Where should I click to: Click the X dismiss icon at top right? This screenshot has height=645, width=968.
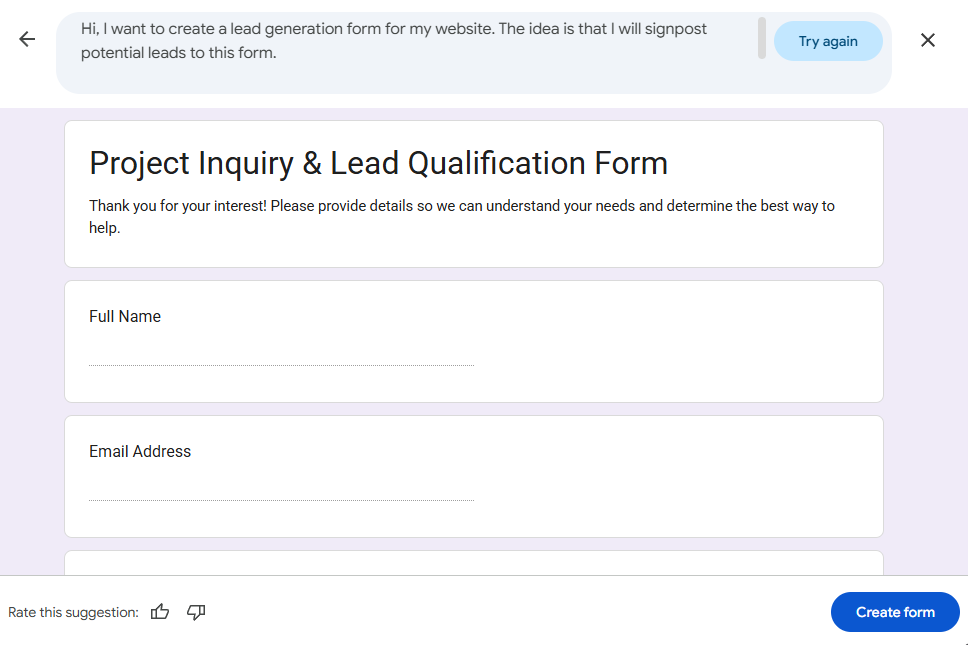pos(927,40)
